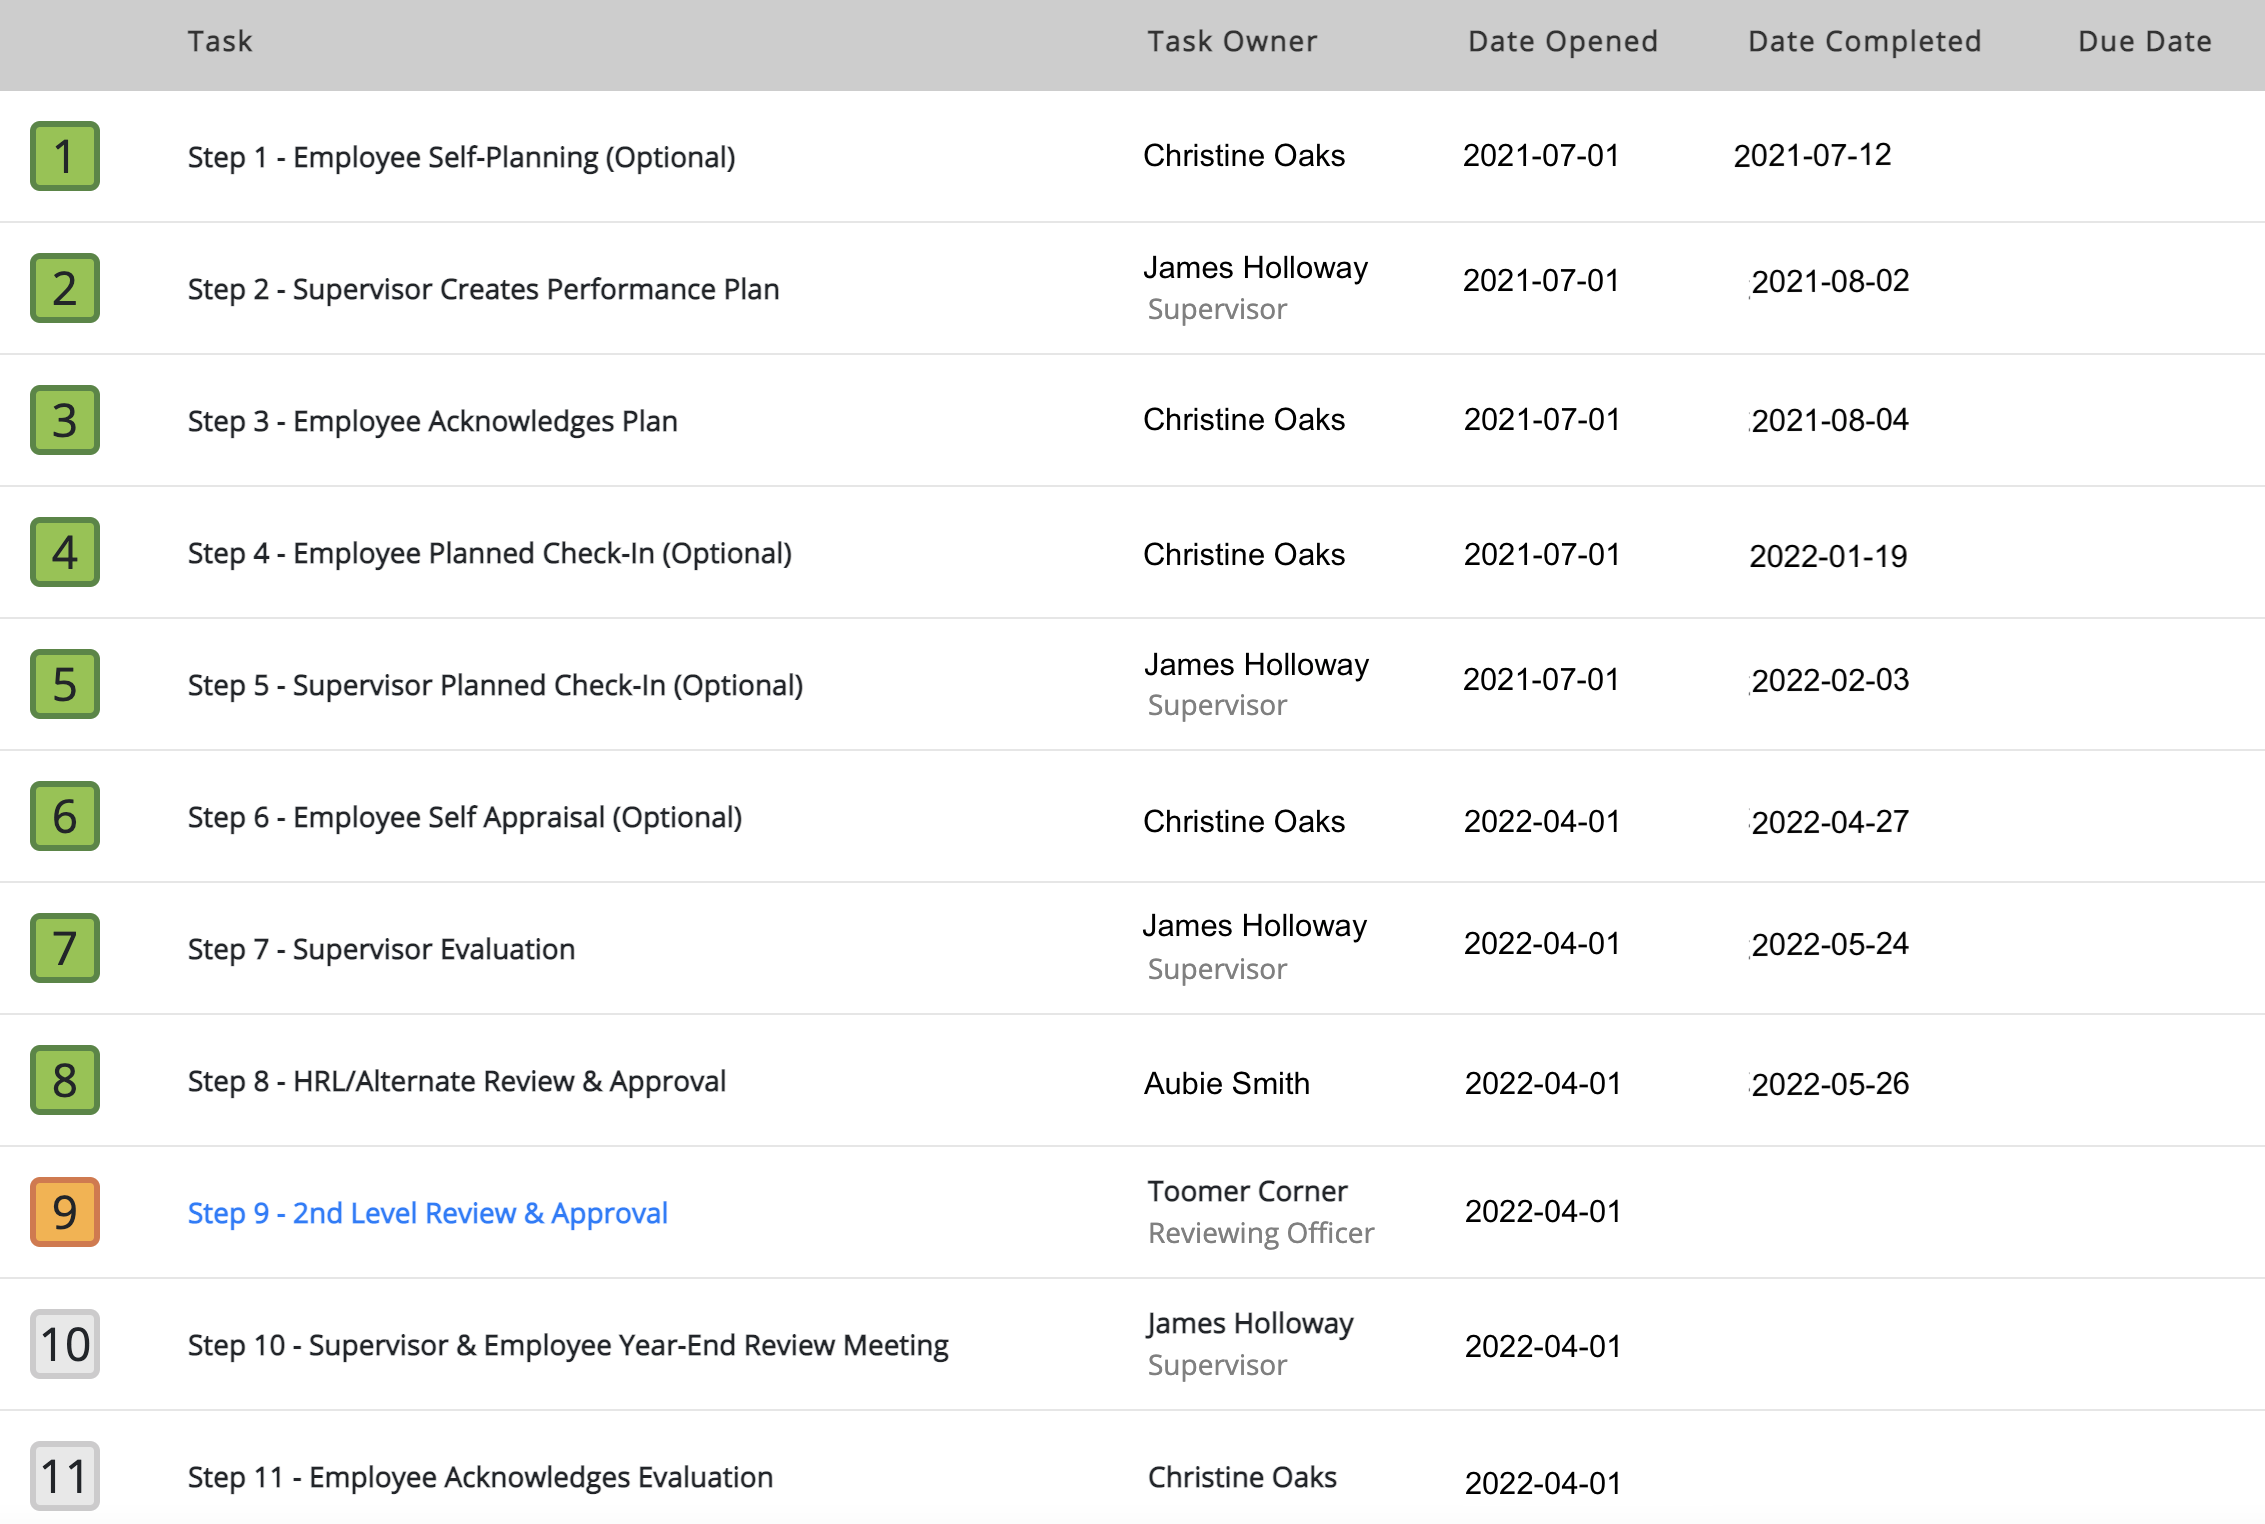2265x1524 pixels.
Task: Select Step 7 - Supervisor Evaluation
Action: click(x=381, y=949)
